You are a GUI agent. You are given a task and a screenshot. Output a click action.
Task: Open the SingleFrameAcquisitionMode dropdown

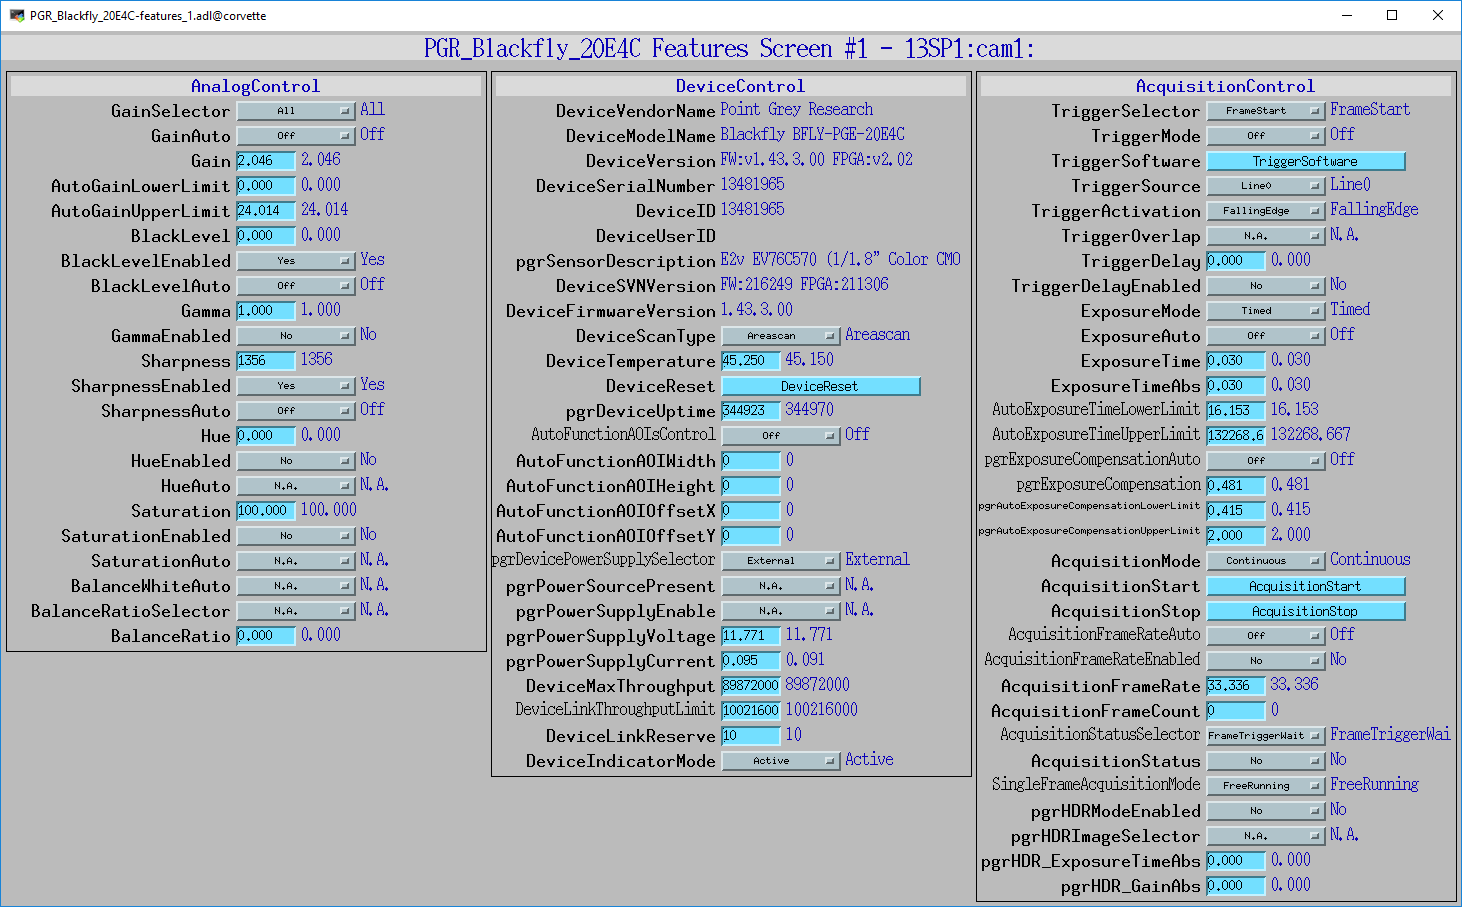click(1266, 786)
